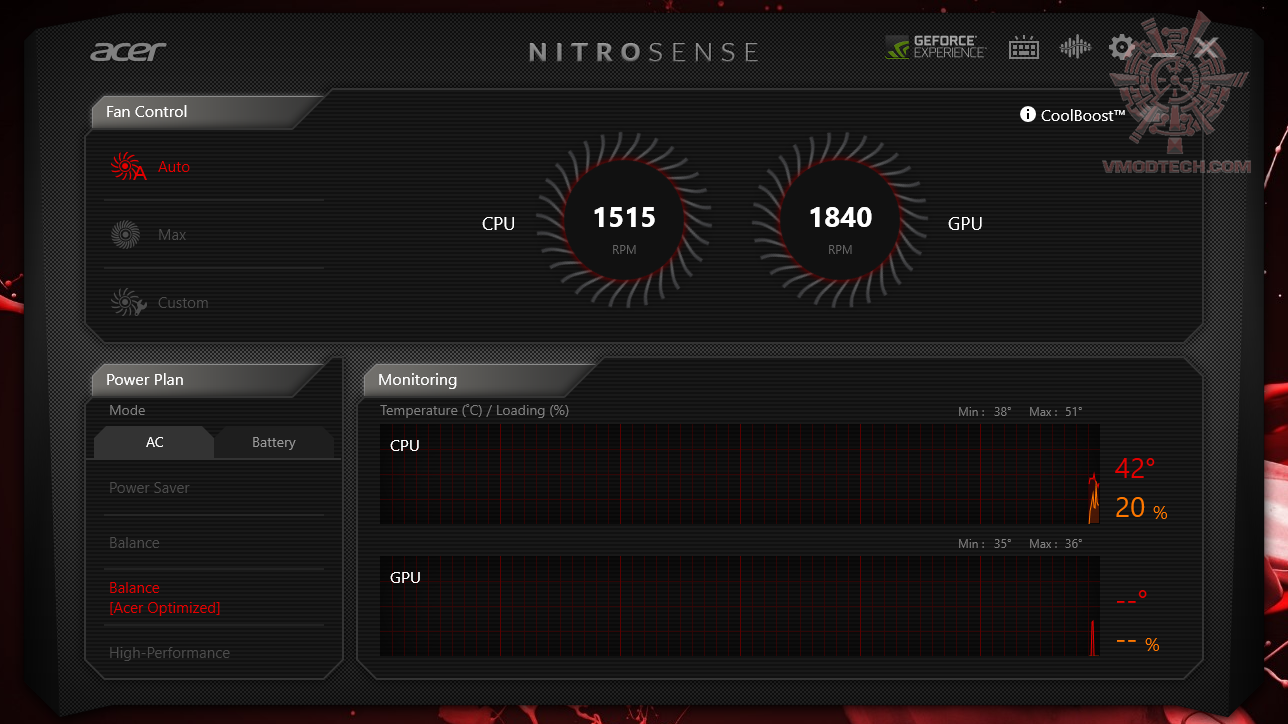Click the "Mode" label under Power Plan
The height and width of the screenshot is (724, 1288).
point(127,410)
